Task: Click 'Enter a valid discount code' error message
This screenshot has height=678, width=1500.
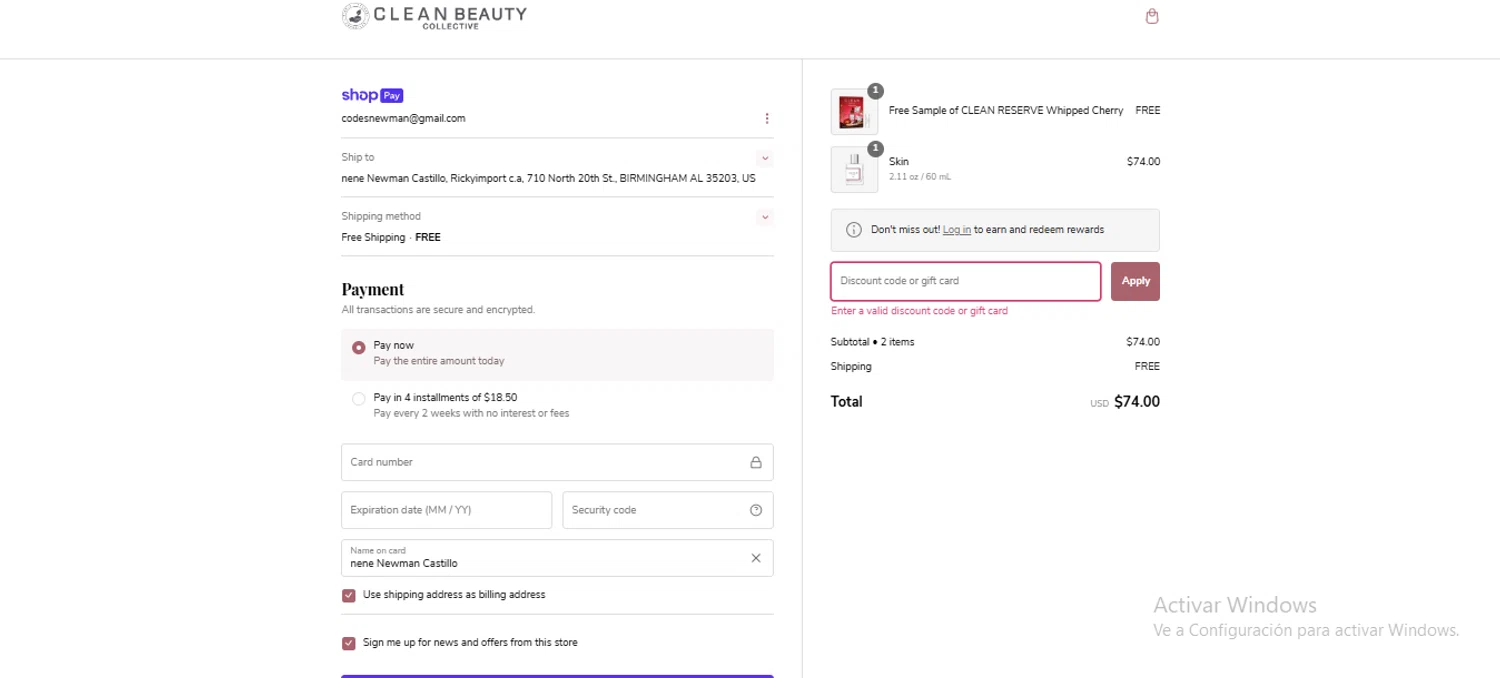Action: (x=919, y=311)
